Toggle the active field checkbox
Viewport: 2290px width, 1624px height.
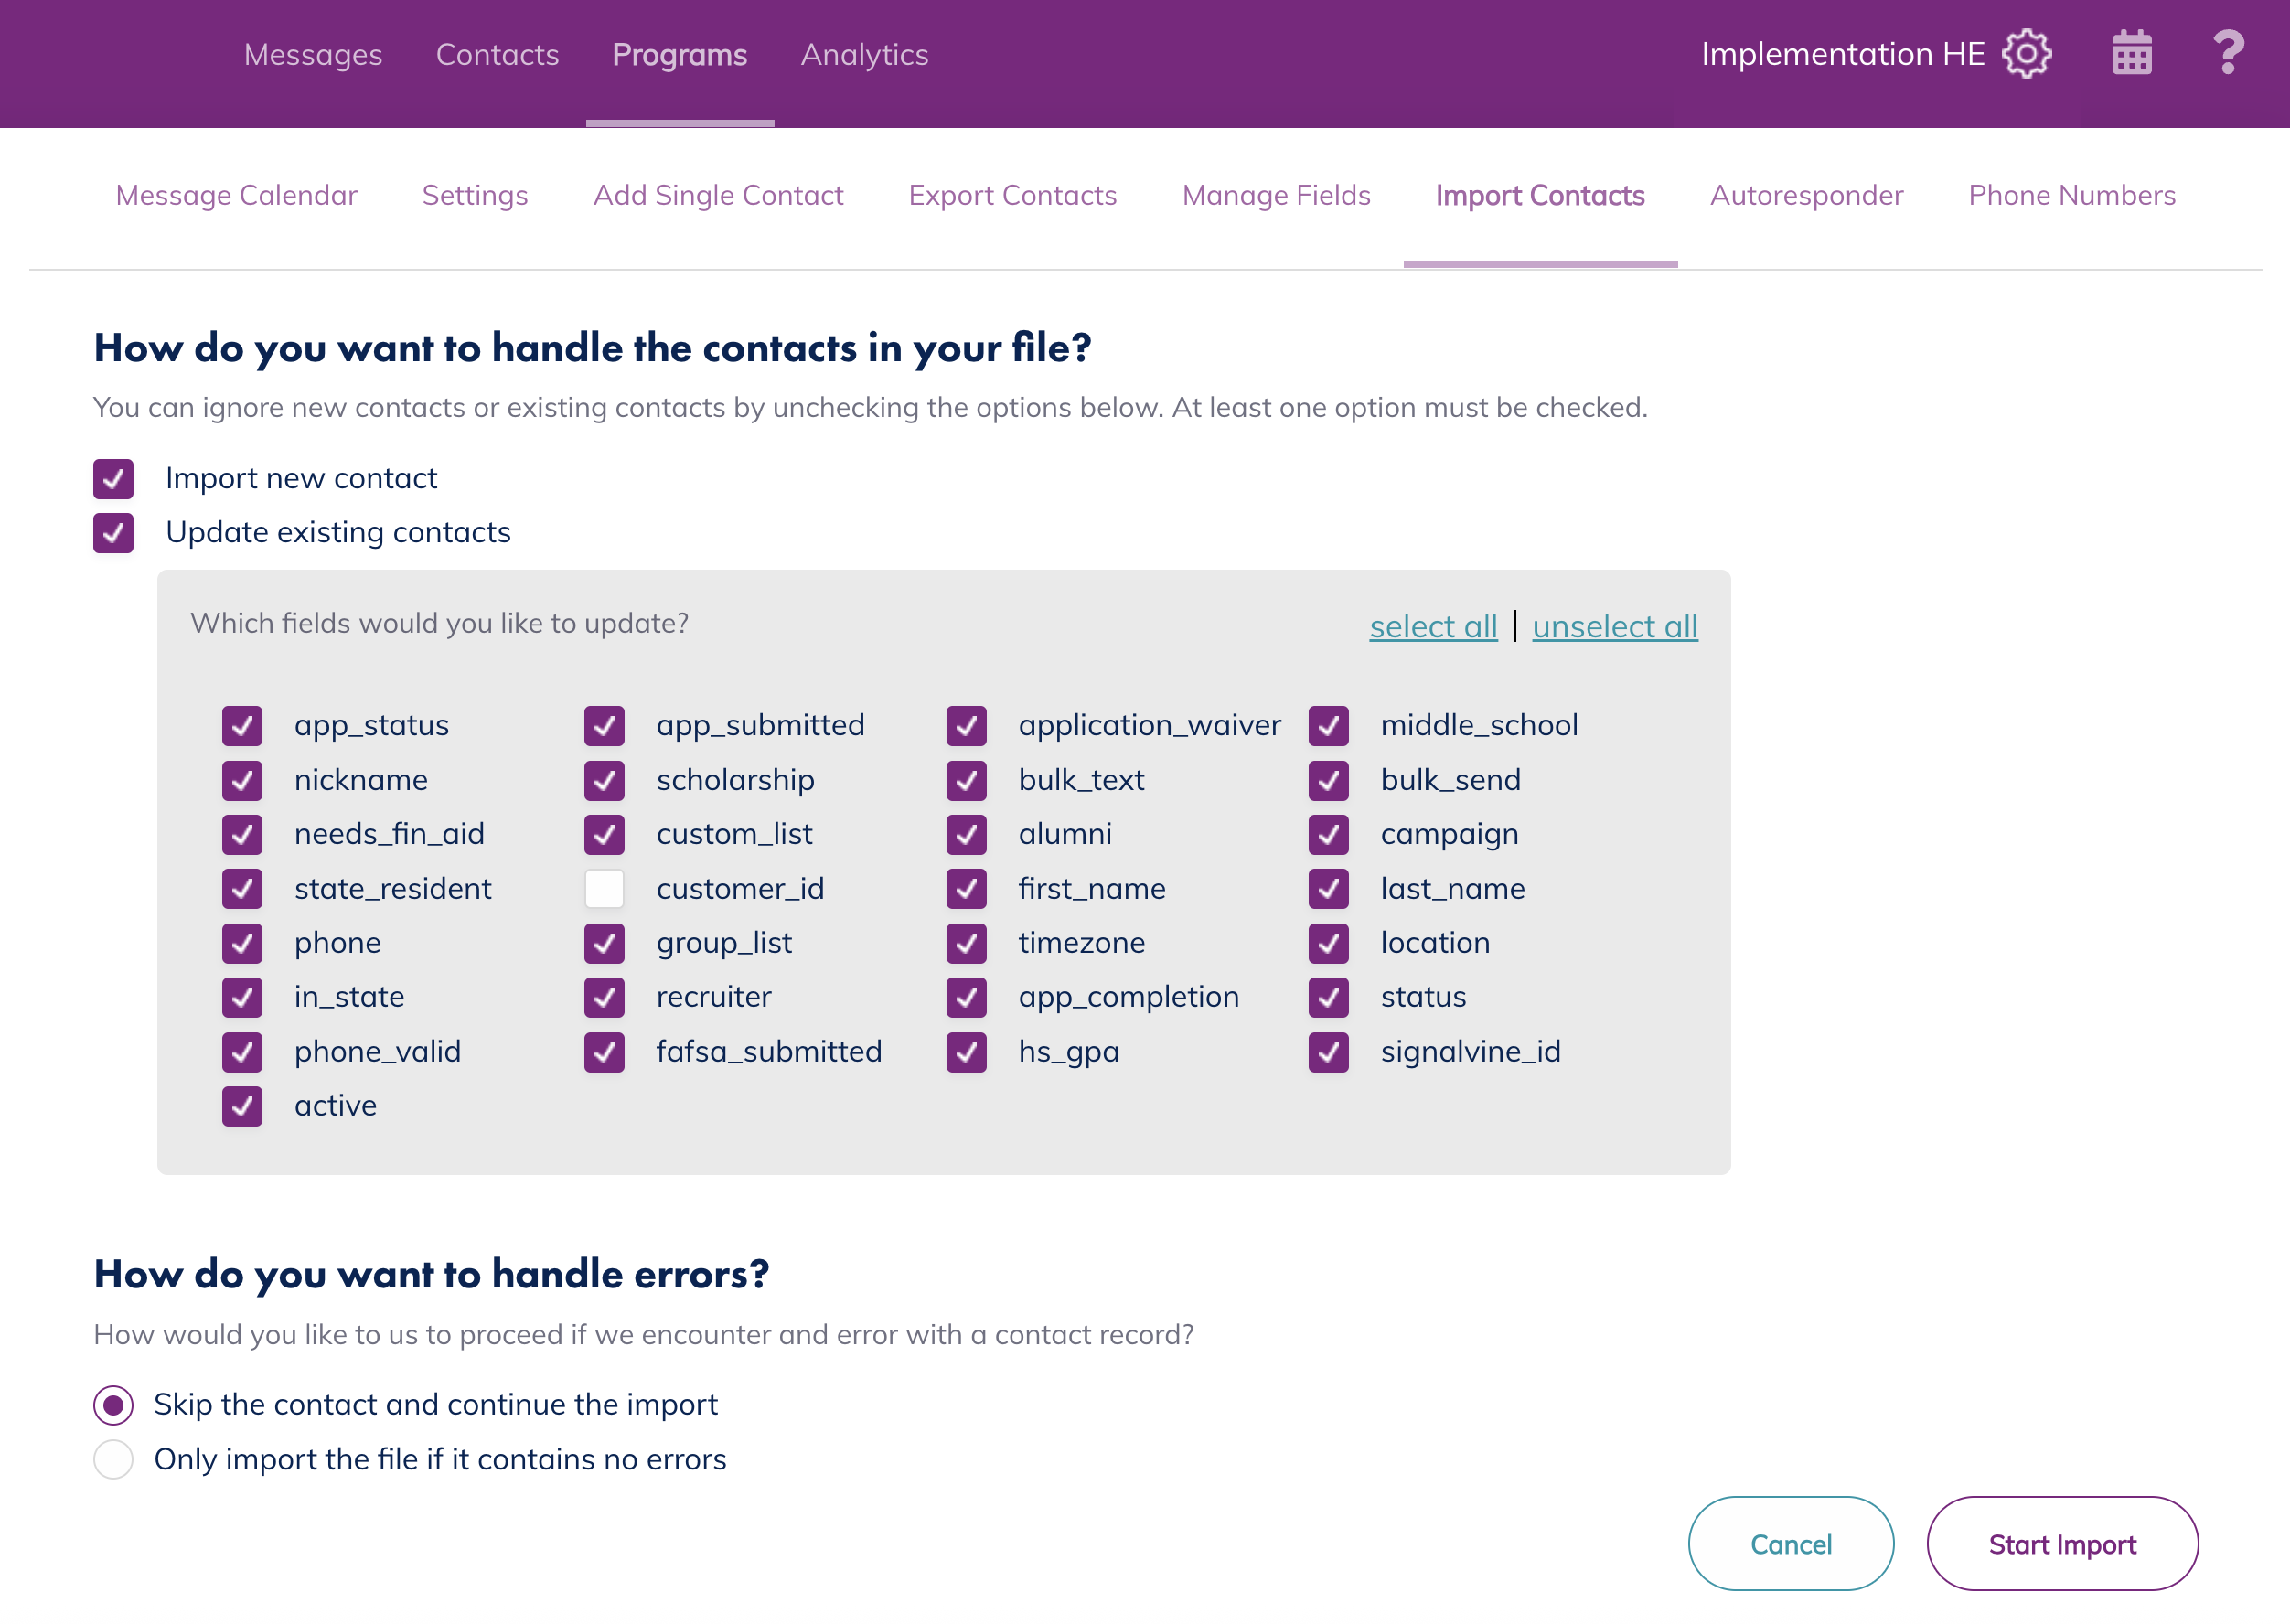(242, 1106)
